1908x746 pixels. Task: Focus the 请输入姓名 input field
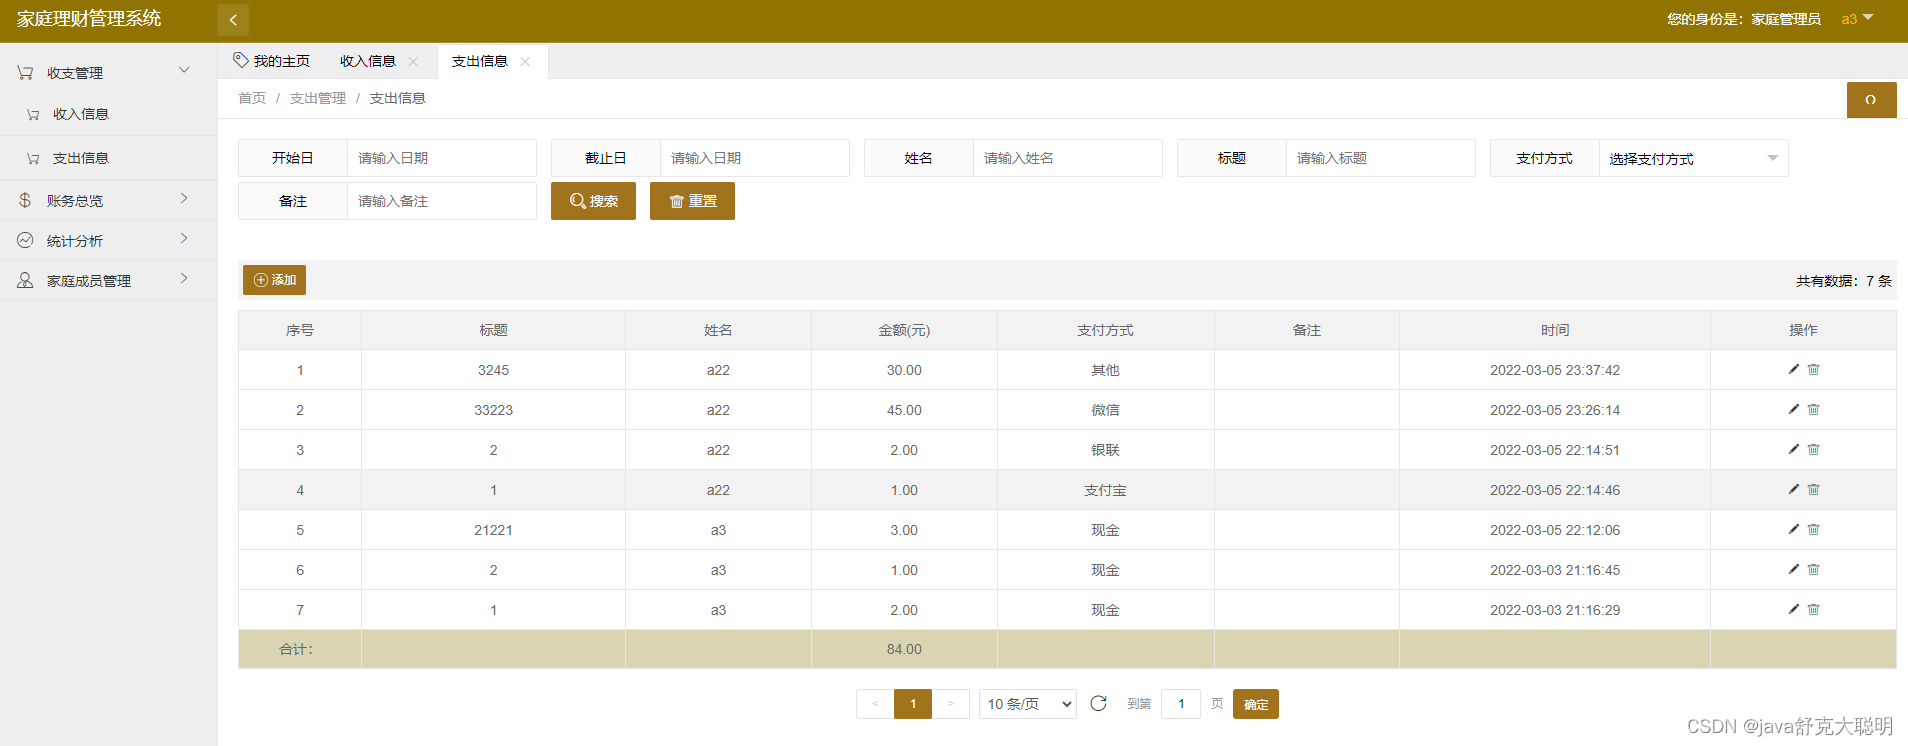(x=1067, y=158)
